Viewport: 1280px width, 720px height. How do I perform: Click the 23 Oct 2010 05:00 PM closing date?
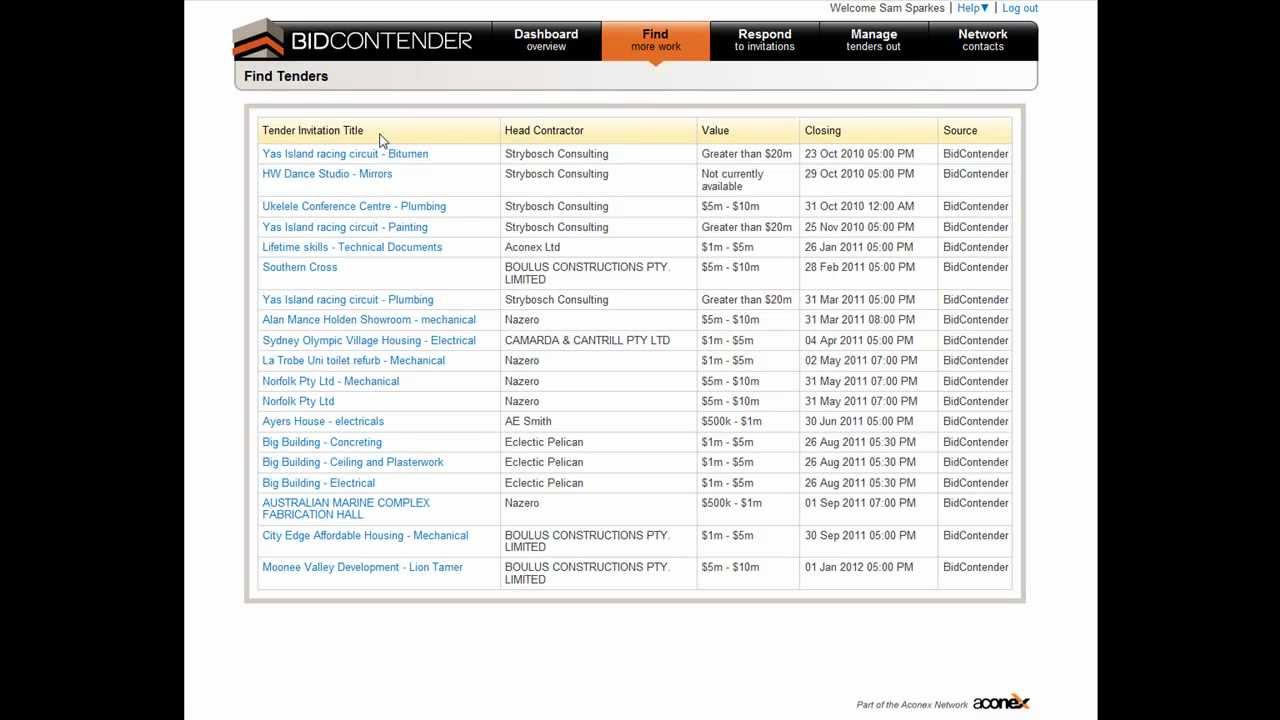coord(859,154)
